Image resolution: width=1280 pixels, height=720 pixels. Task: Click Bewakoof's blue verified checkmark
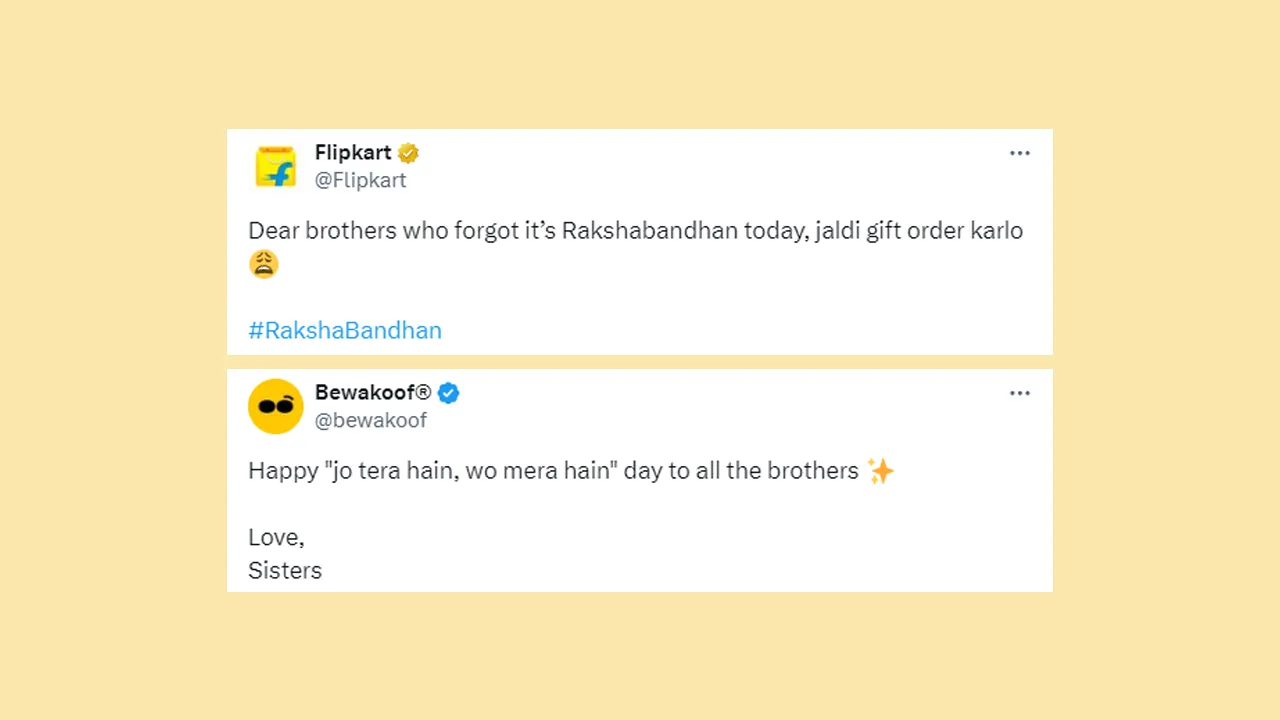pyautogui.click(x=448, y=393)
